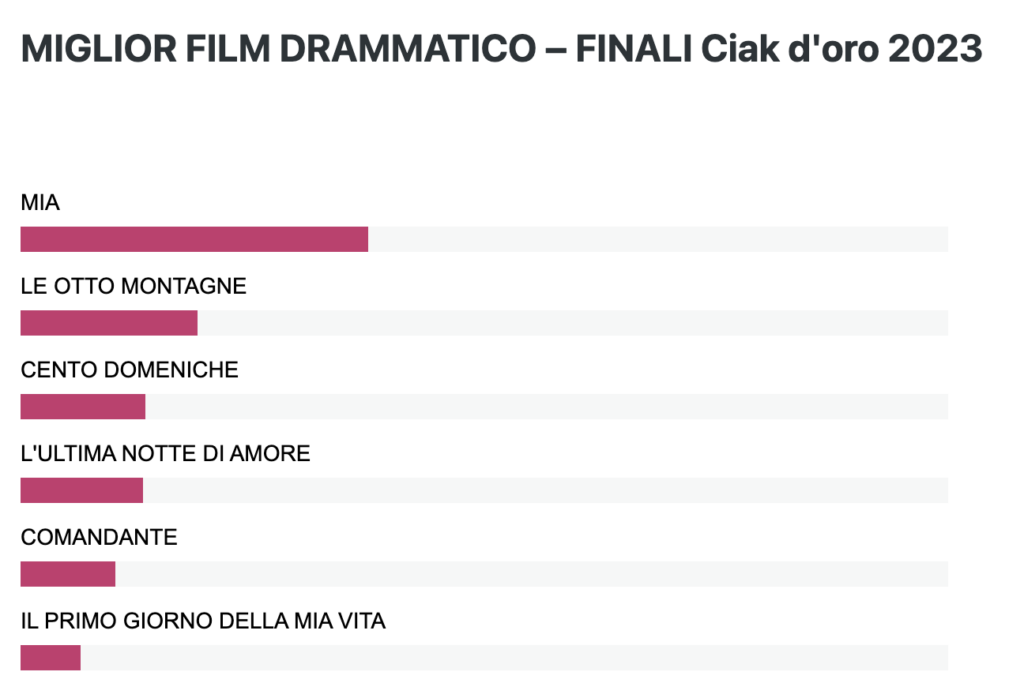This screenshot has width=1024, height=698.
Task: Click the empty track of MIA's bar
Action: (658, 239)
